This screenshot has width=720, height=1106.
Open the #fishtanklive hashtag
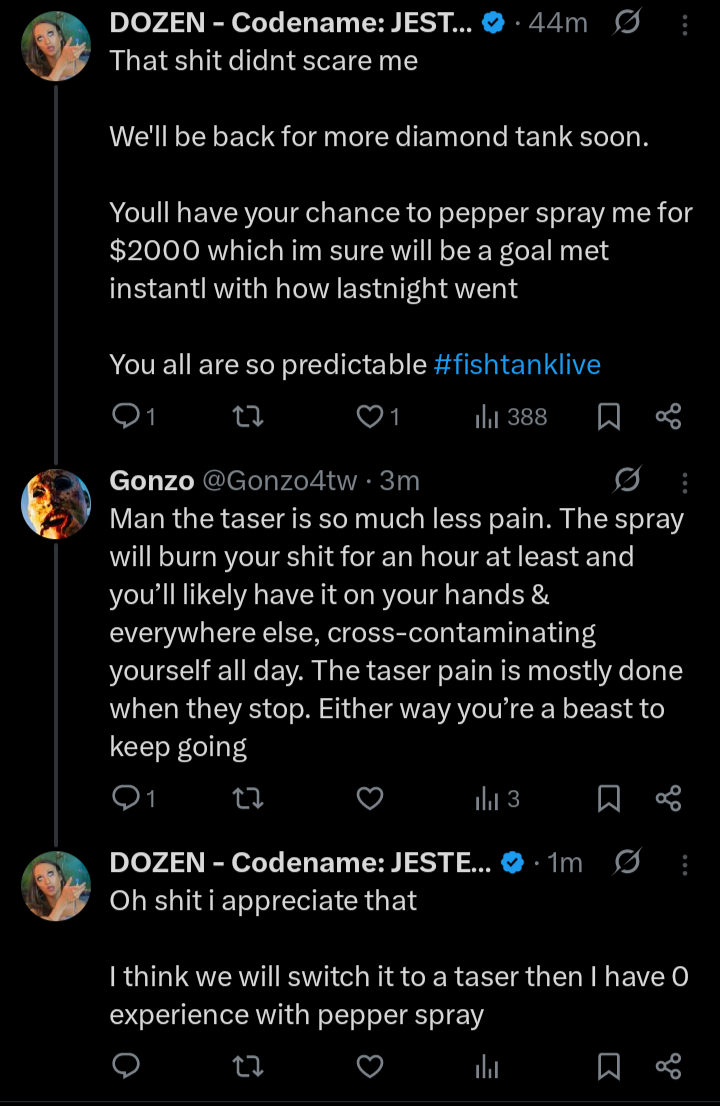point(517,365)
